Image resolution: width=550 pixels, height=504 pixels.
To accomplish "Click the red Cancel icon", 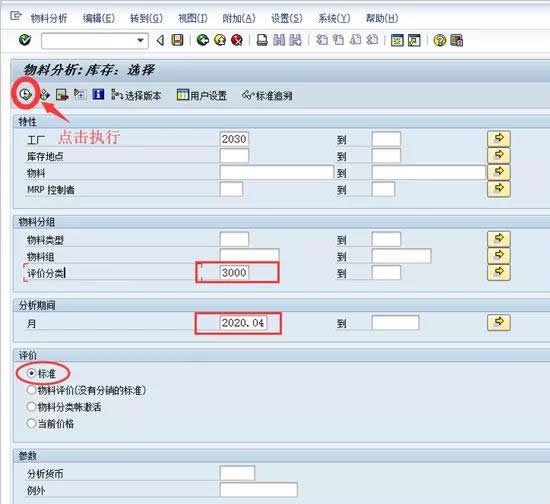I will click(237, 40).
